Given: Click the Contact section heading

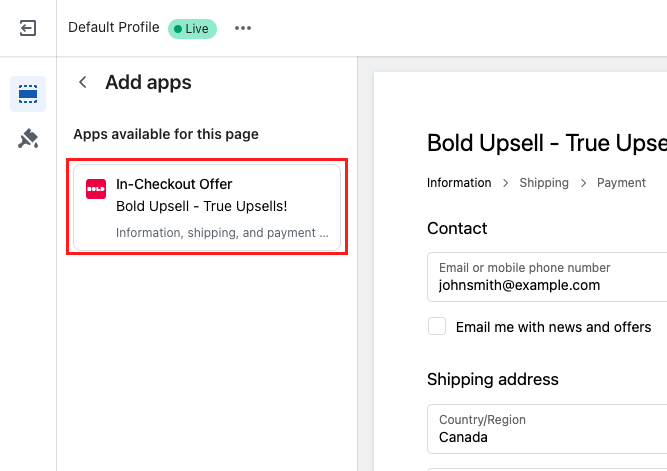Looking at the screenshot, I should pyautogui.click(x=457, y=228).
